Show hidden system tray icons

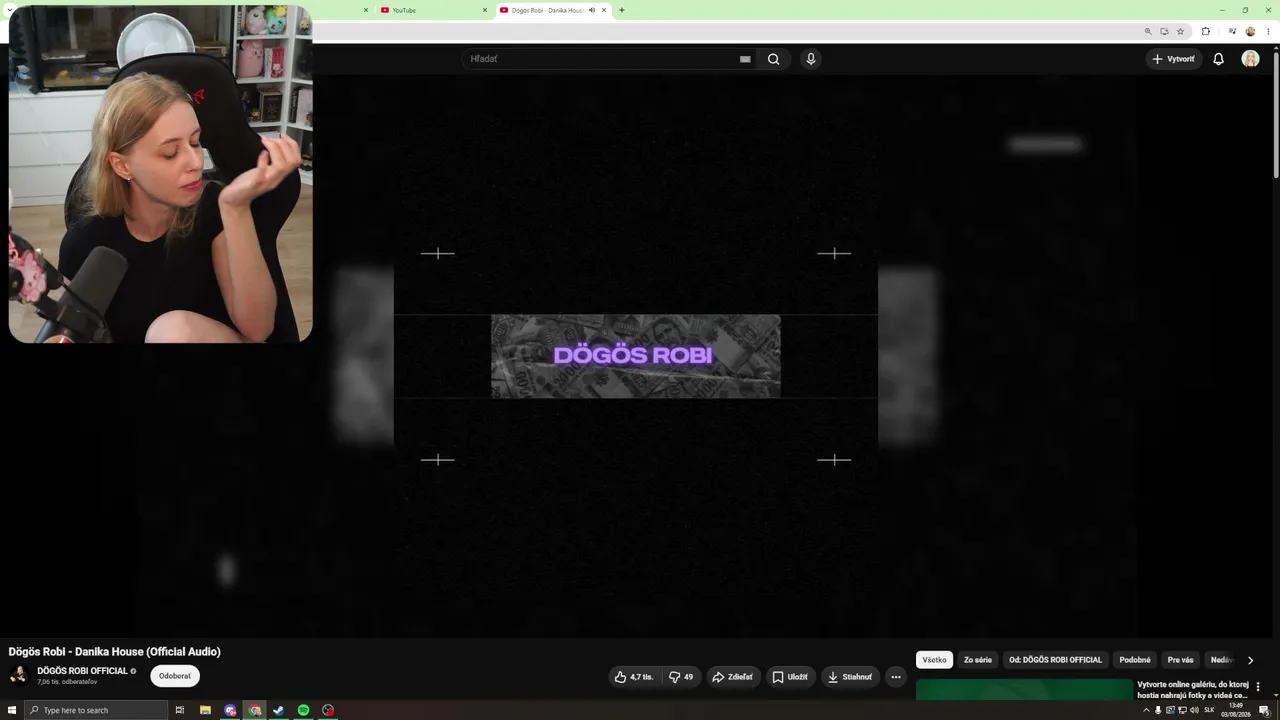[1146, 710]
